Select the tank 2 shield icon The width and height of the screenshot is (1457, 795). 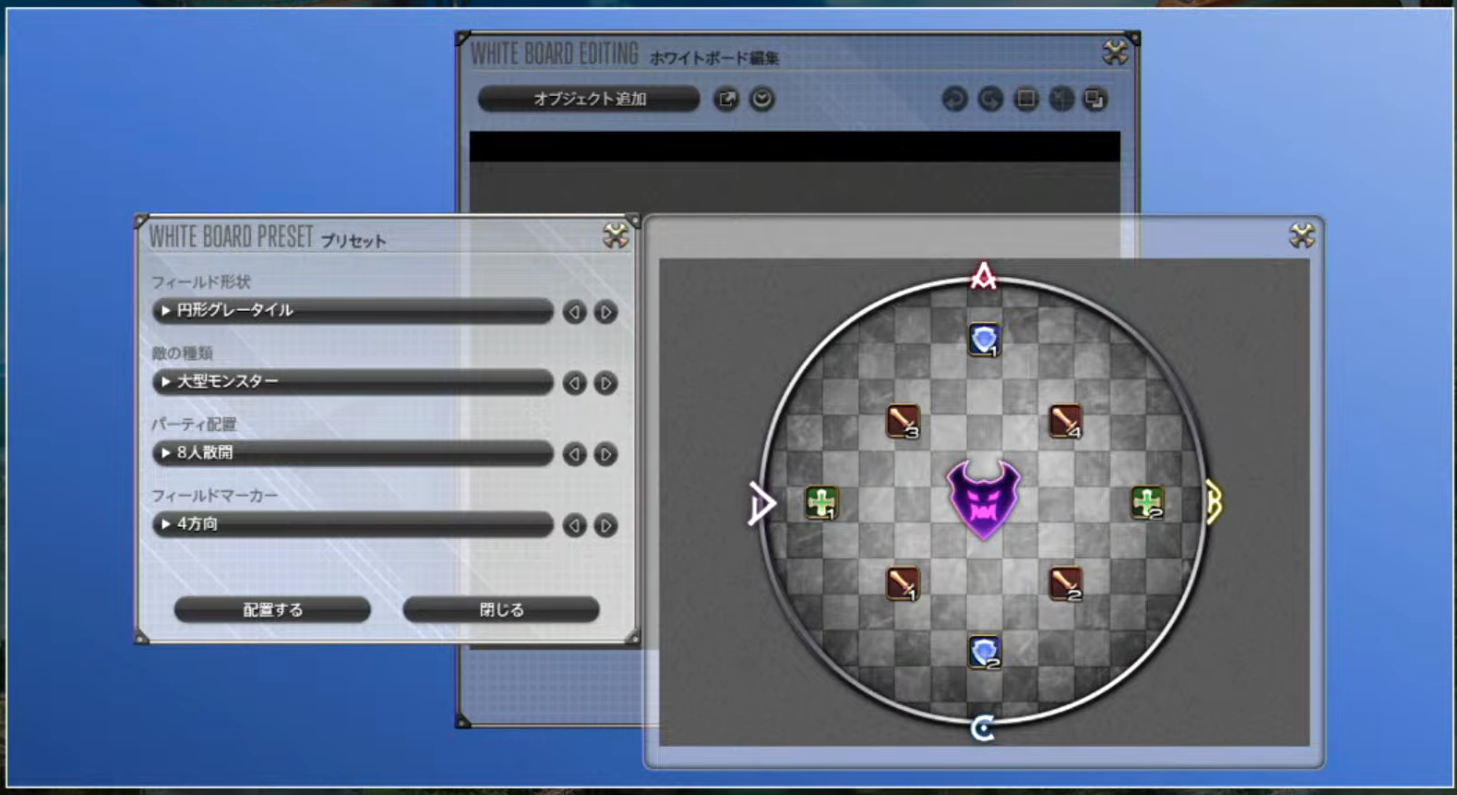tap(984, 652)
